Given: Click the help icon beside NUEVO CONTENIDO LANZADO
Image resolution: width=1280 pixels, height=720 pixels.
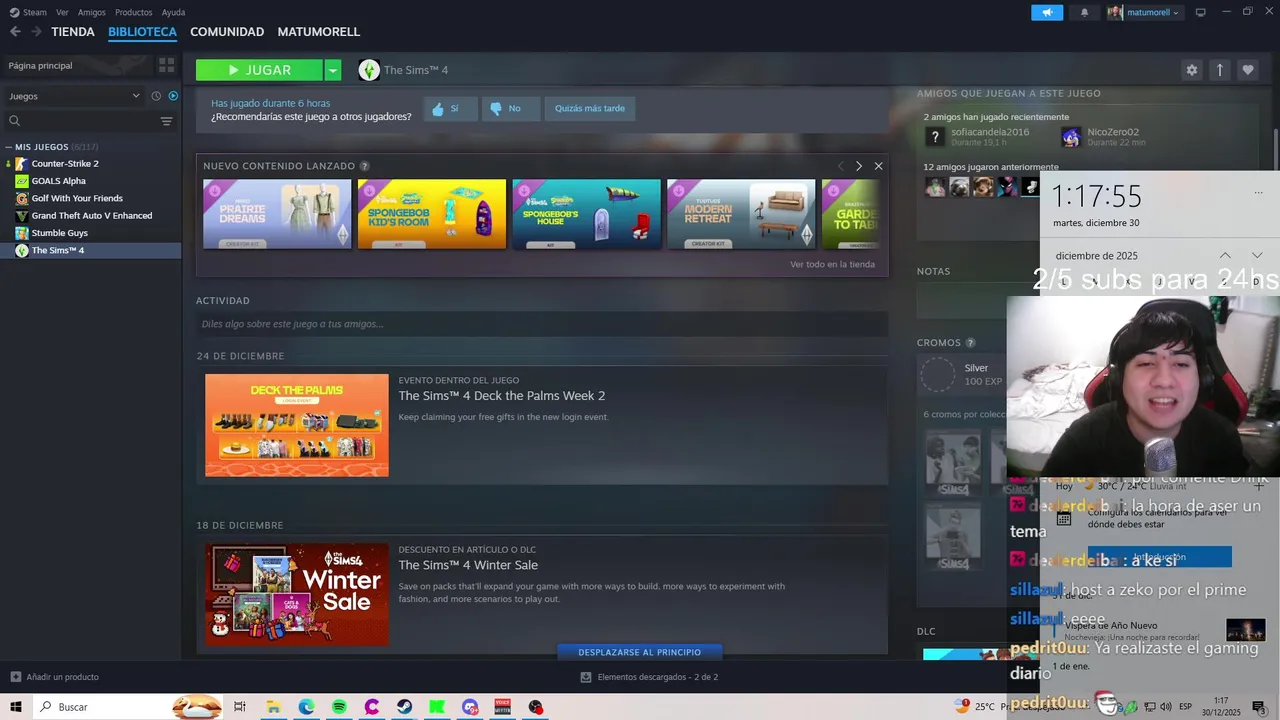Looking at the screenshot, I should 364,166.
